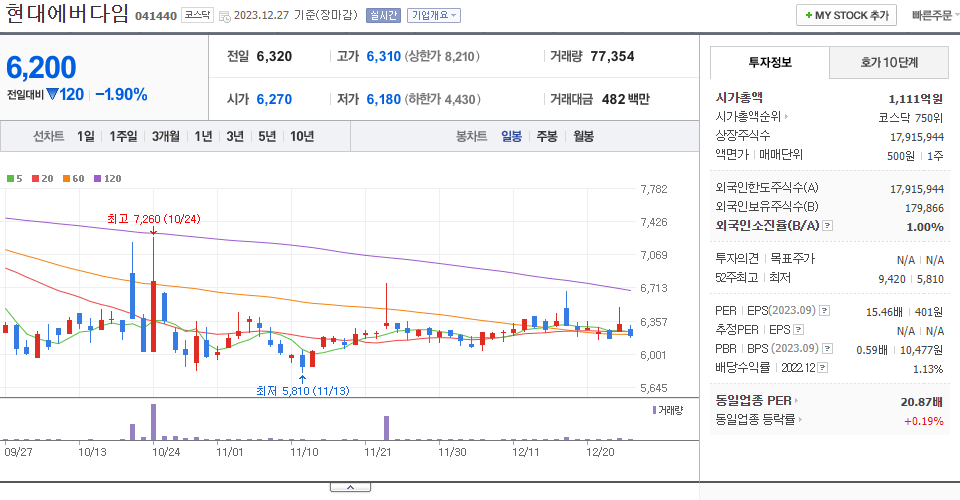Click the 현대에버다임 stock name heading
The image size is (960, 500).
point(67,13)
